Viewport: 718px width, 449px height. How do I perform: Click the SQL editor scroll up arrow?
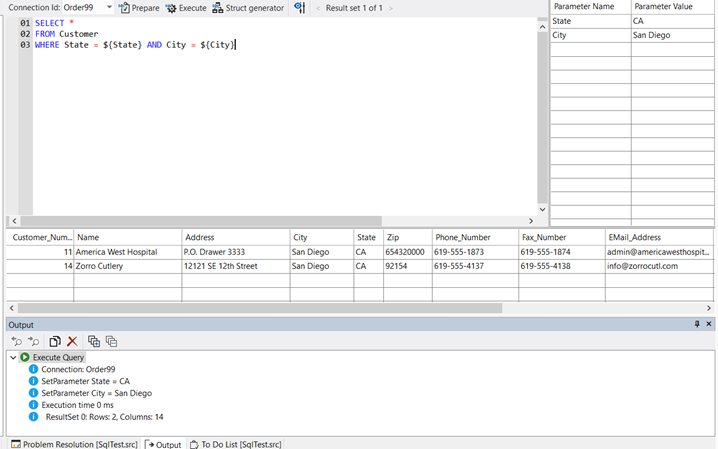coord(542,27)
